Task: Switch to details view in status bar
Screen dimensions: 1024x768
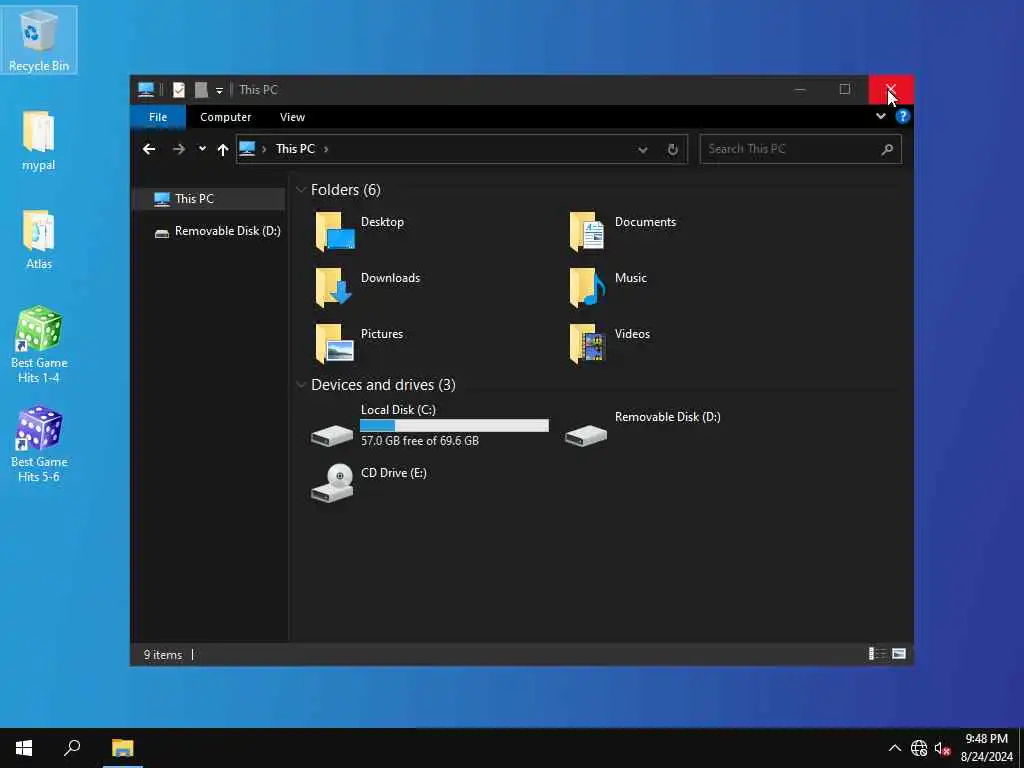Action: click(x=876, y=654)
